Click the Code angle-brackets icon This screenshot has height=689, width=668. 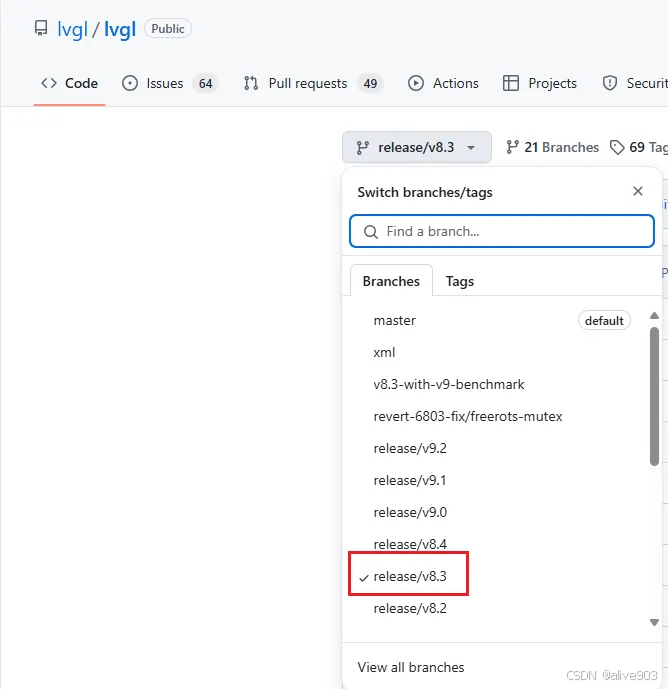(x=49, y=83)
